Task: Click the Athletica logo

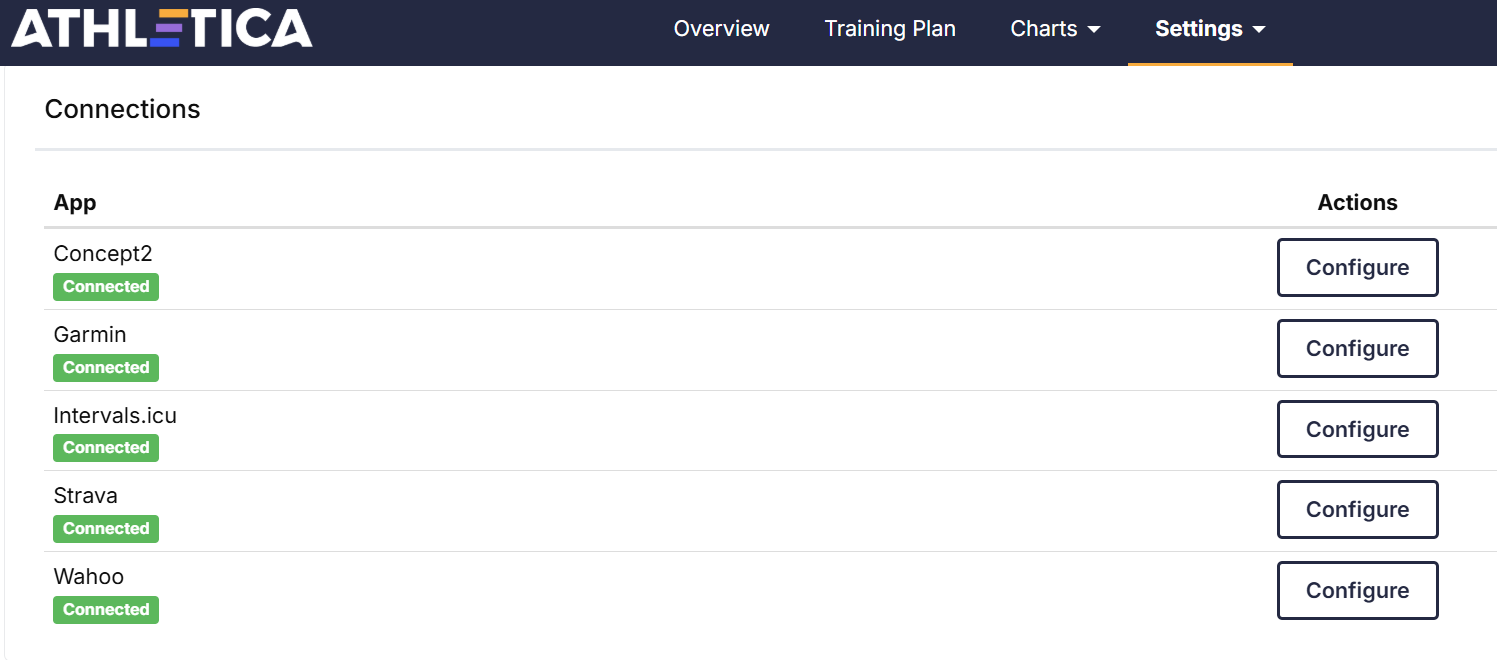Action: [162, 29]
